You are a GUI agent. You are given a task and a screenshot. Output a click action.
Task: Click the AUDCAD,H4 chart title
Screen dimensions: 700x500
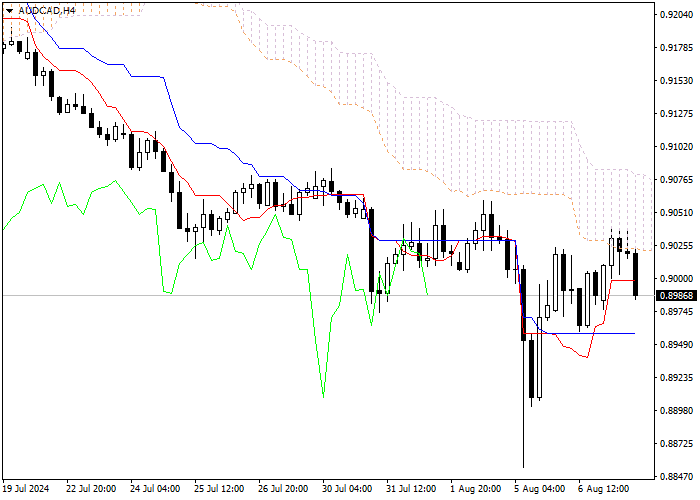coord(47,10)
